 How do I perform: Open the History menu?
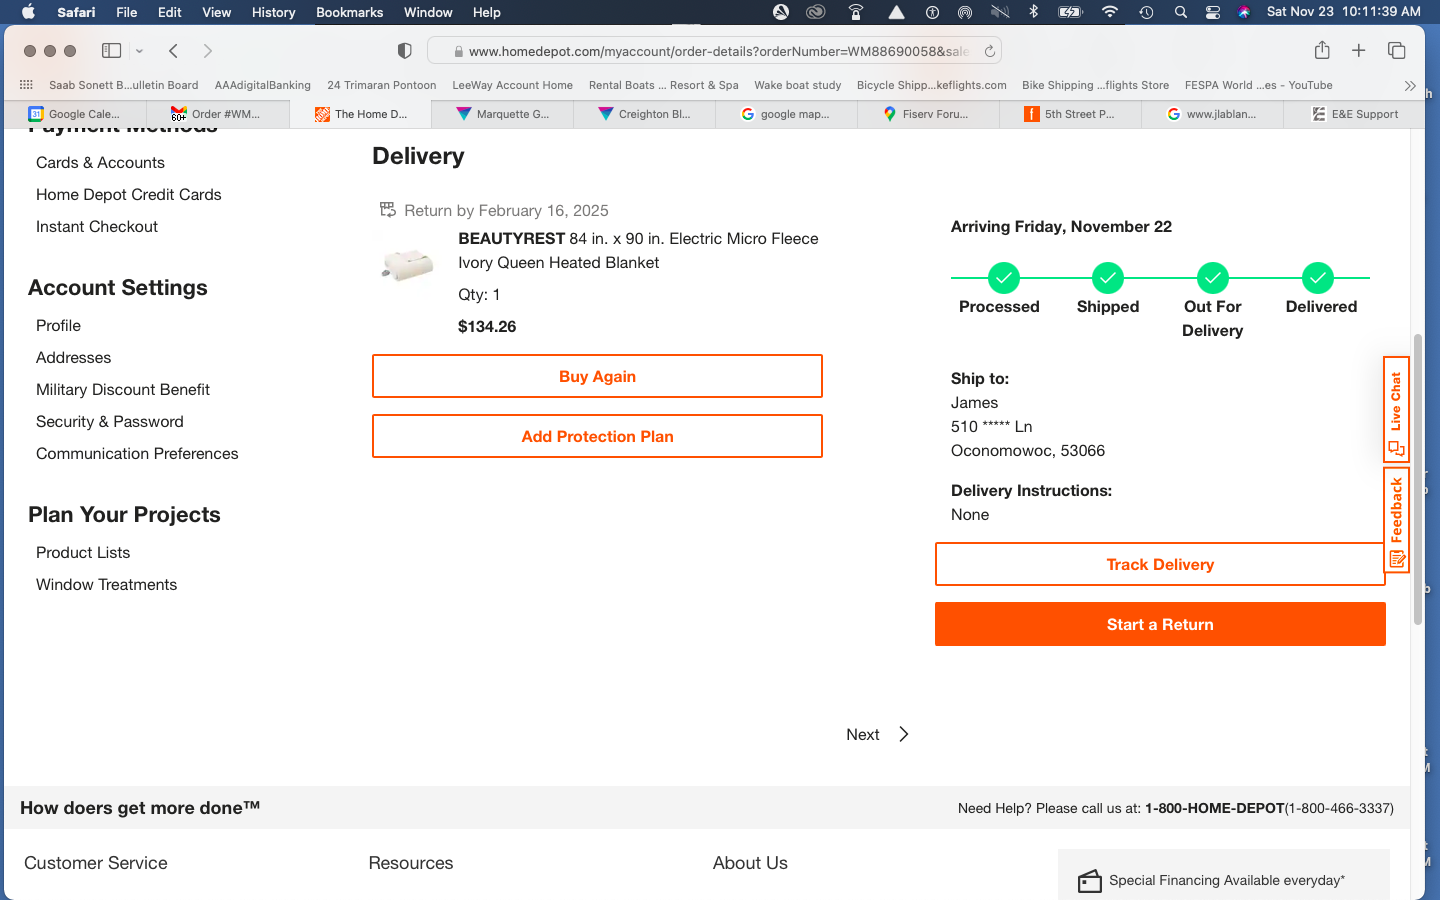tap(273, 12)
